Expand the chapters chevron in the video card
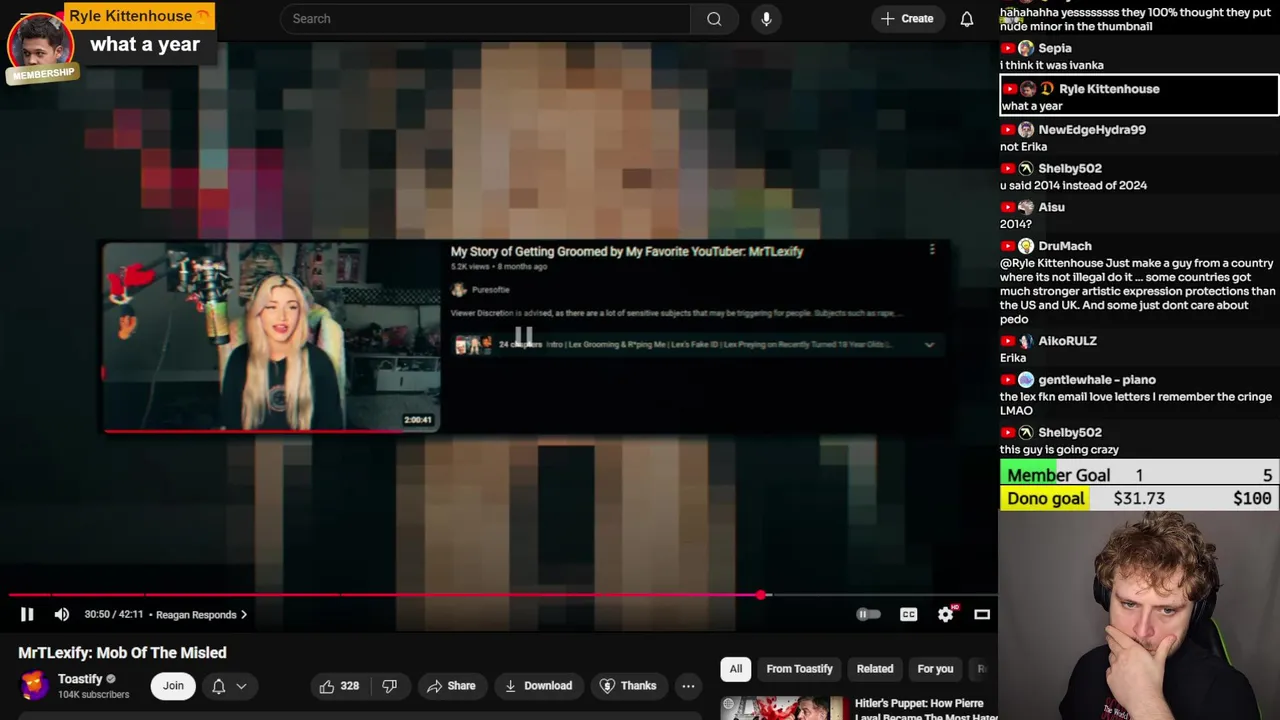Image resolution: width=1280 pixels, height=720 pixels. 929,344
